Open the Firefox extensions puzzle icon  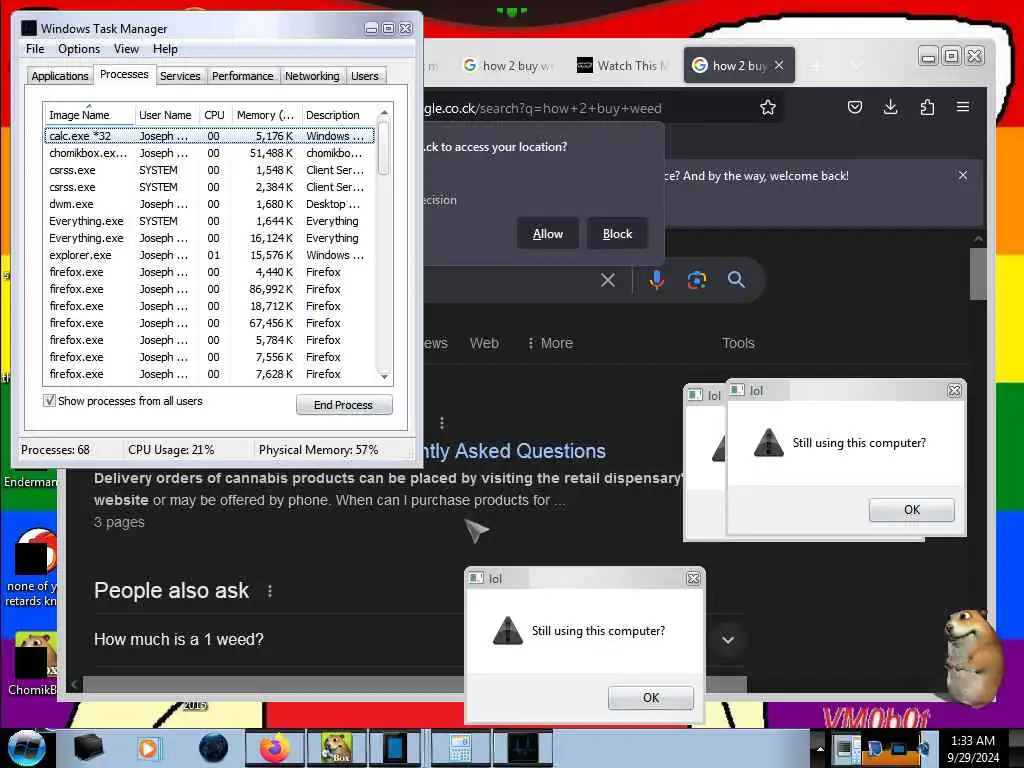[927, 107]
